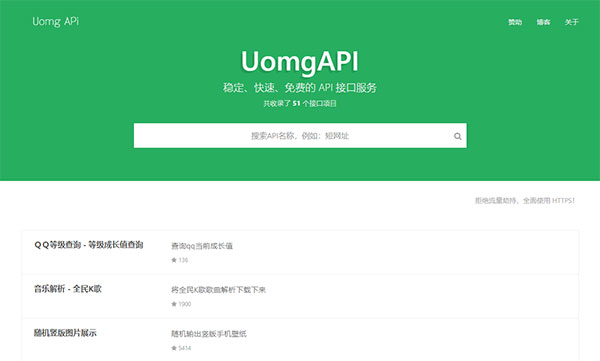Click the Uomg APi logo in header
600x361 pixels.
click(55, 21)
